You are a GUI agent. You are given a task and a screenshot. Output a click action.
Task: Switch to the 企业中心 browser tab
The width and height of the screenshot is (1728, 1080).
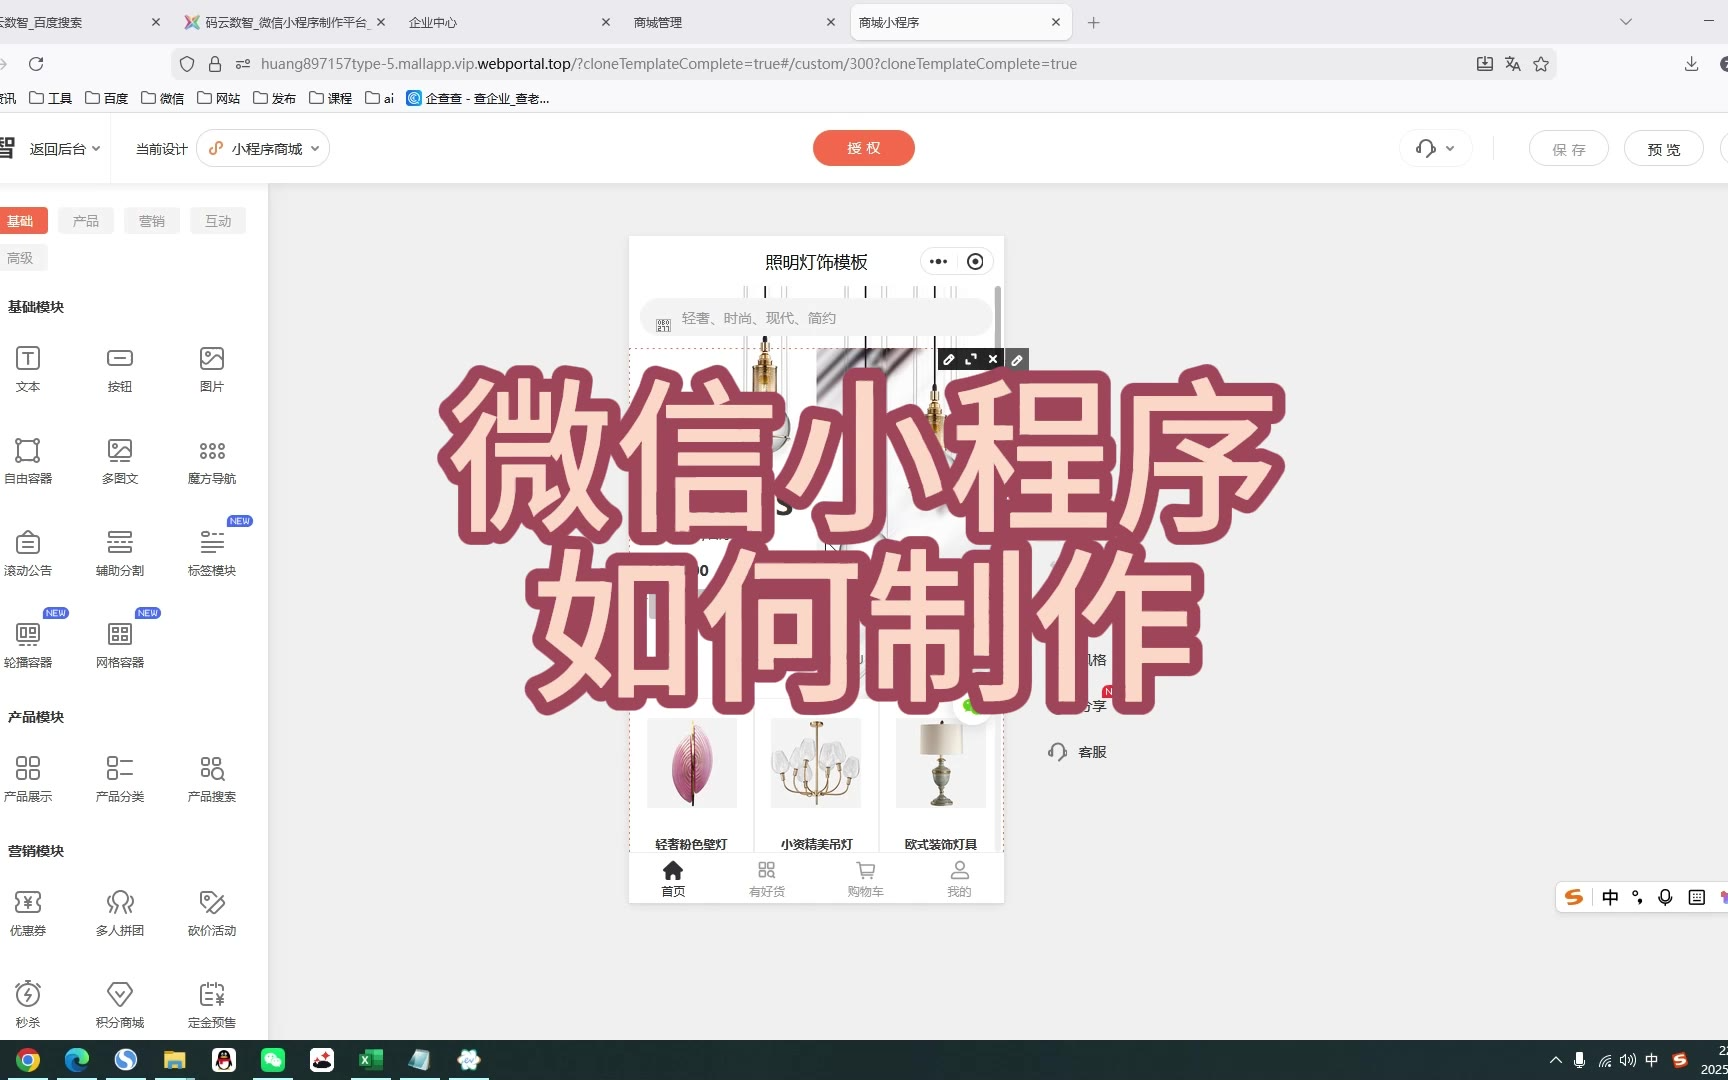pyautogui.click(x=509, y=22)
